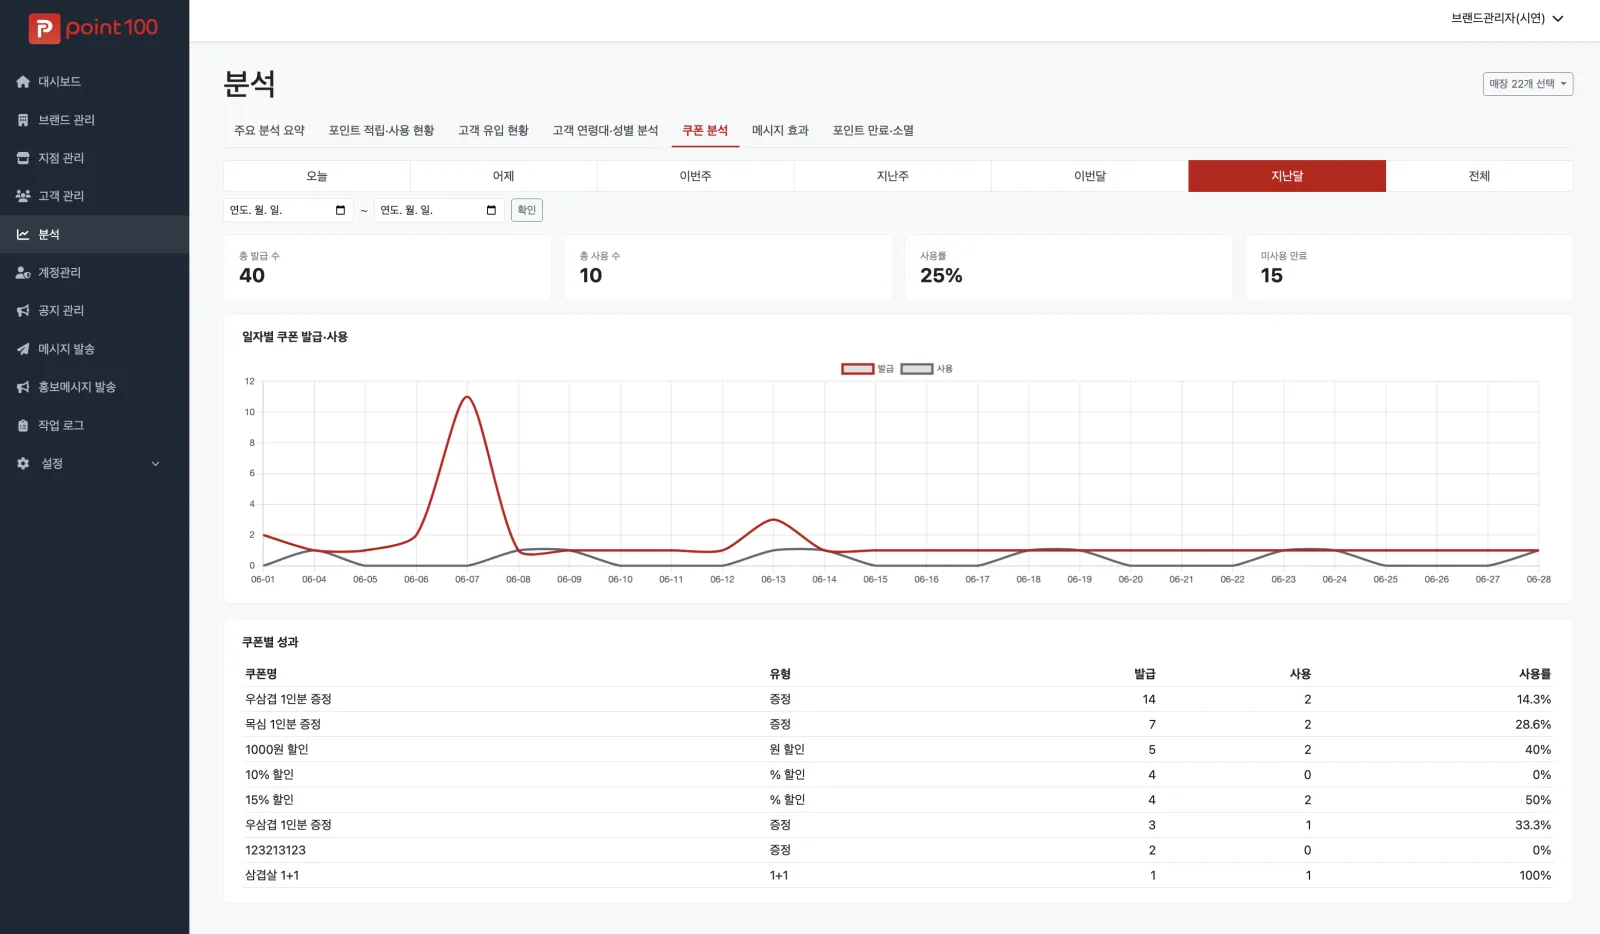Open the start date calendar picker
Screen dimensions: 1600x934
tap(340, 210)
